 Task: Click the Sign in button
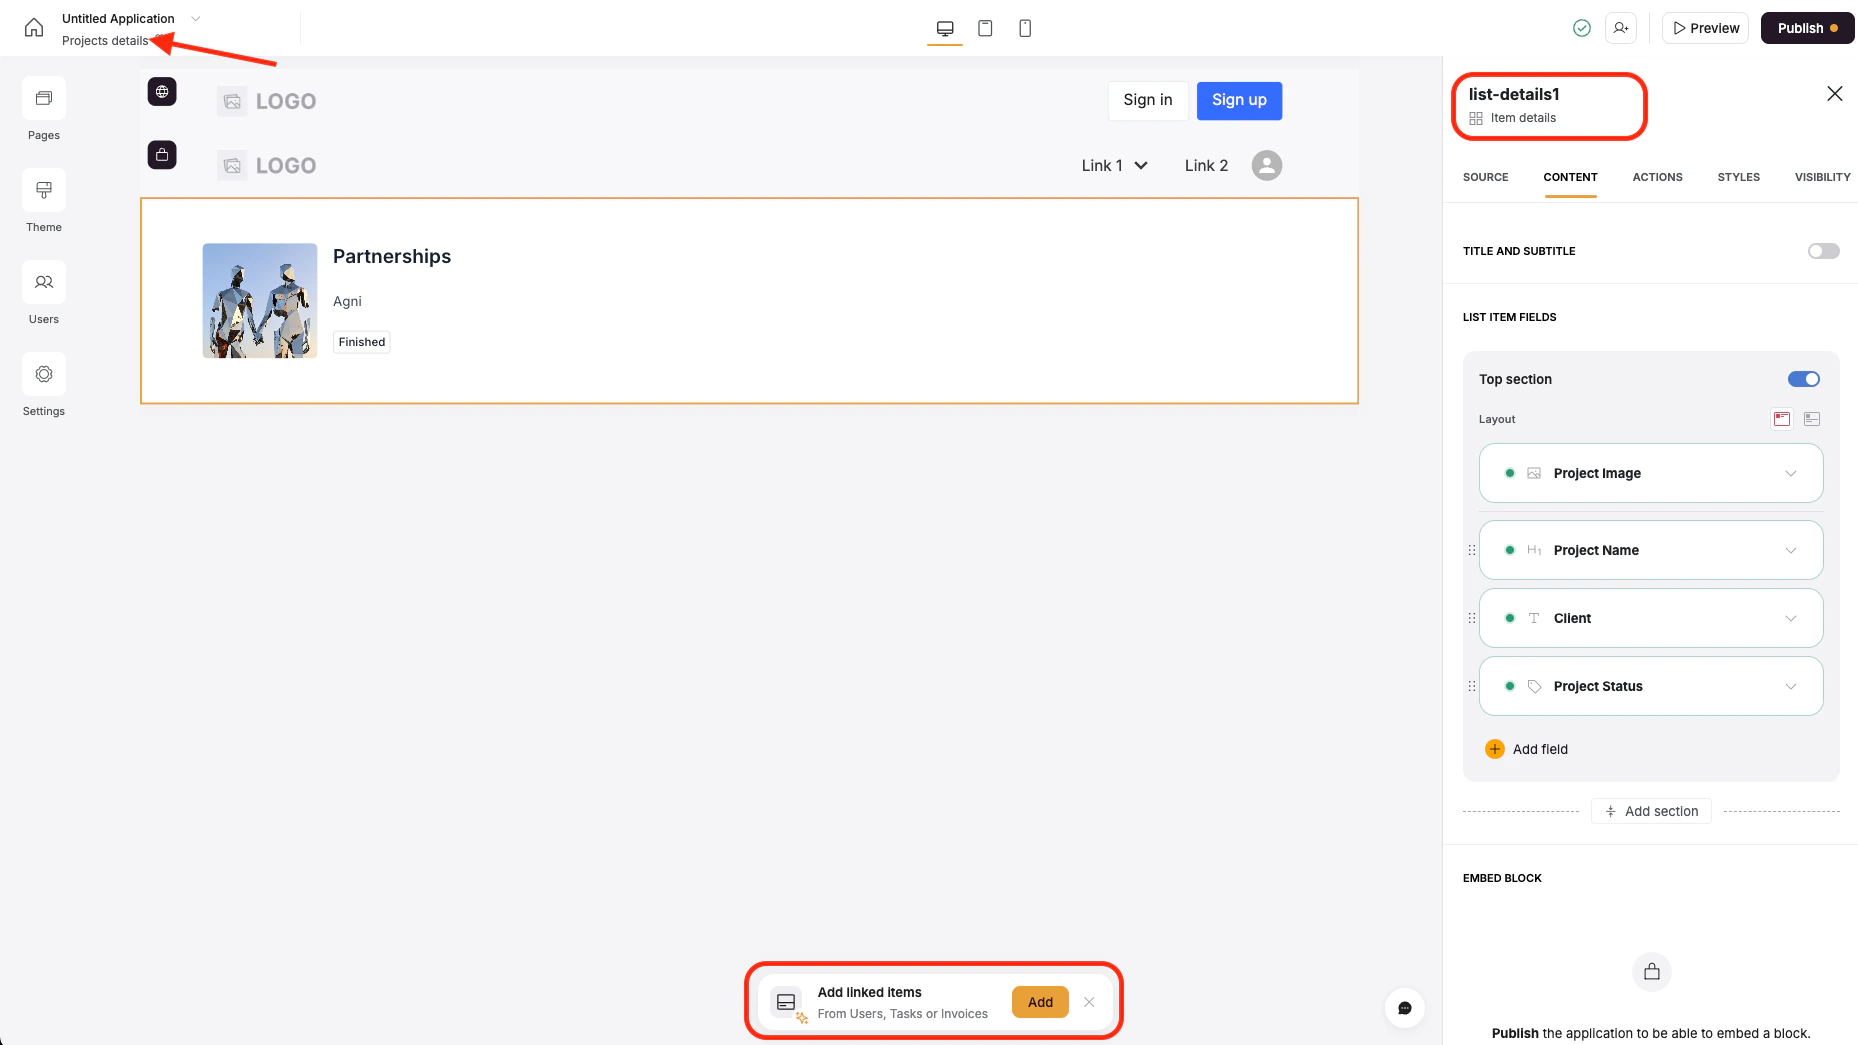pos(1147,100)
